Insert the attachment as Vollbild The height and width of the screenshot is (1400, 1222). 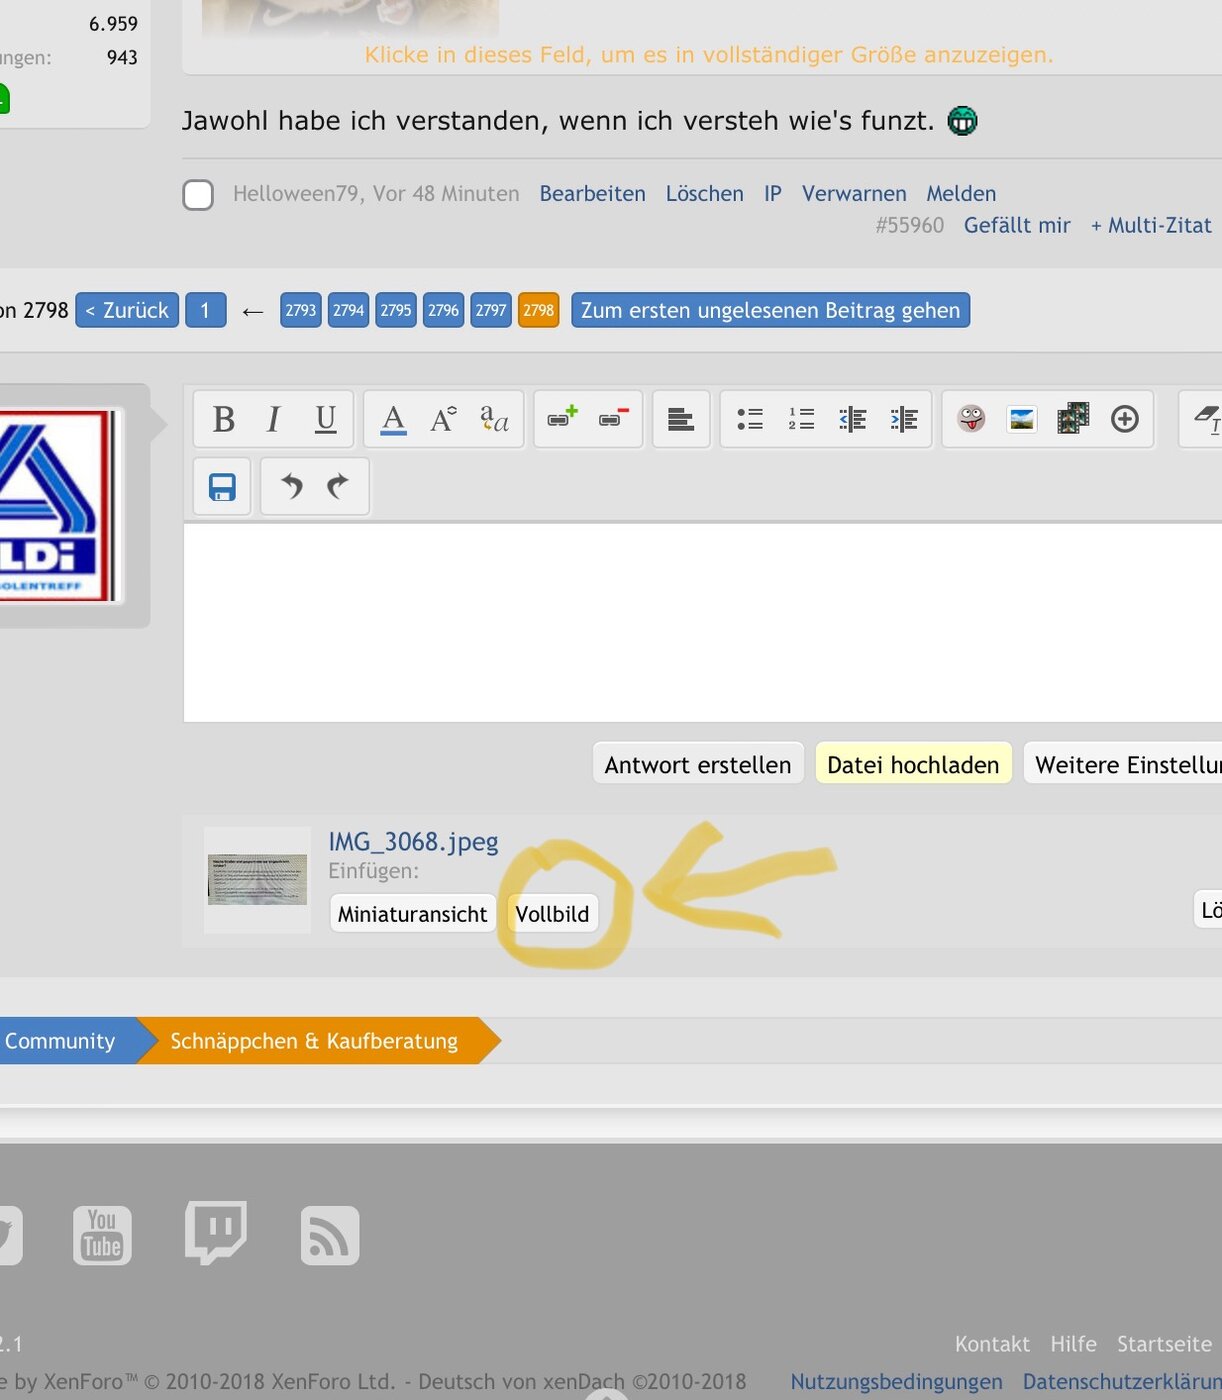click(x=552, y=913)
